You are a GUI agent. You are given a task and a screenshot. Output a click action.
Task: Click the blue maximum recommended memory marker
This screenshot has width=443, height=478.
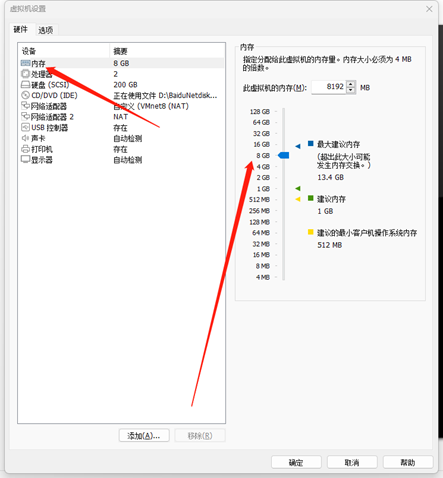[x=298, y=146]
